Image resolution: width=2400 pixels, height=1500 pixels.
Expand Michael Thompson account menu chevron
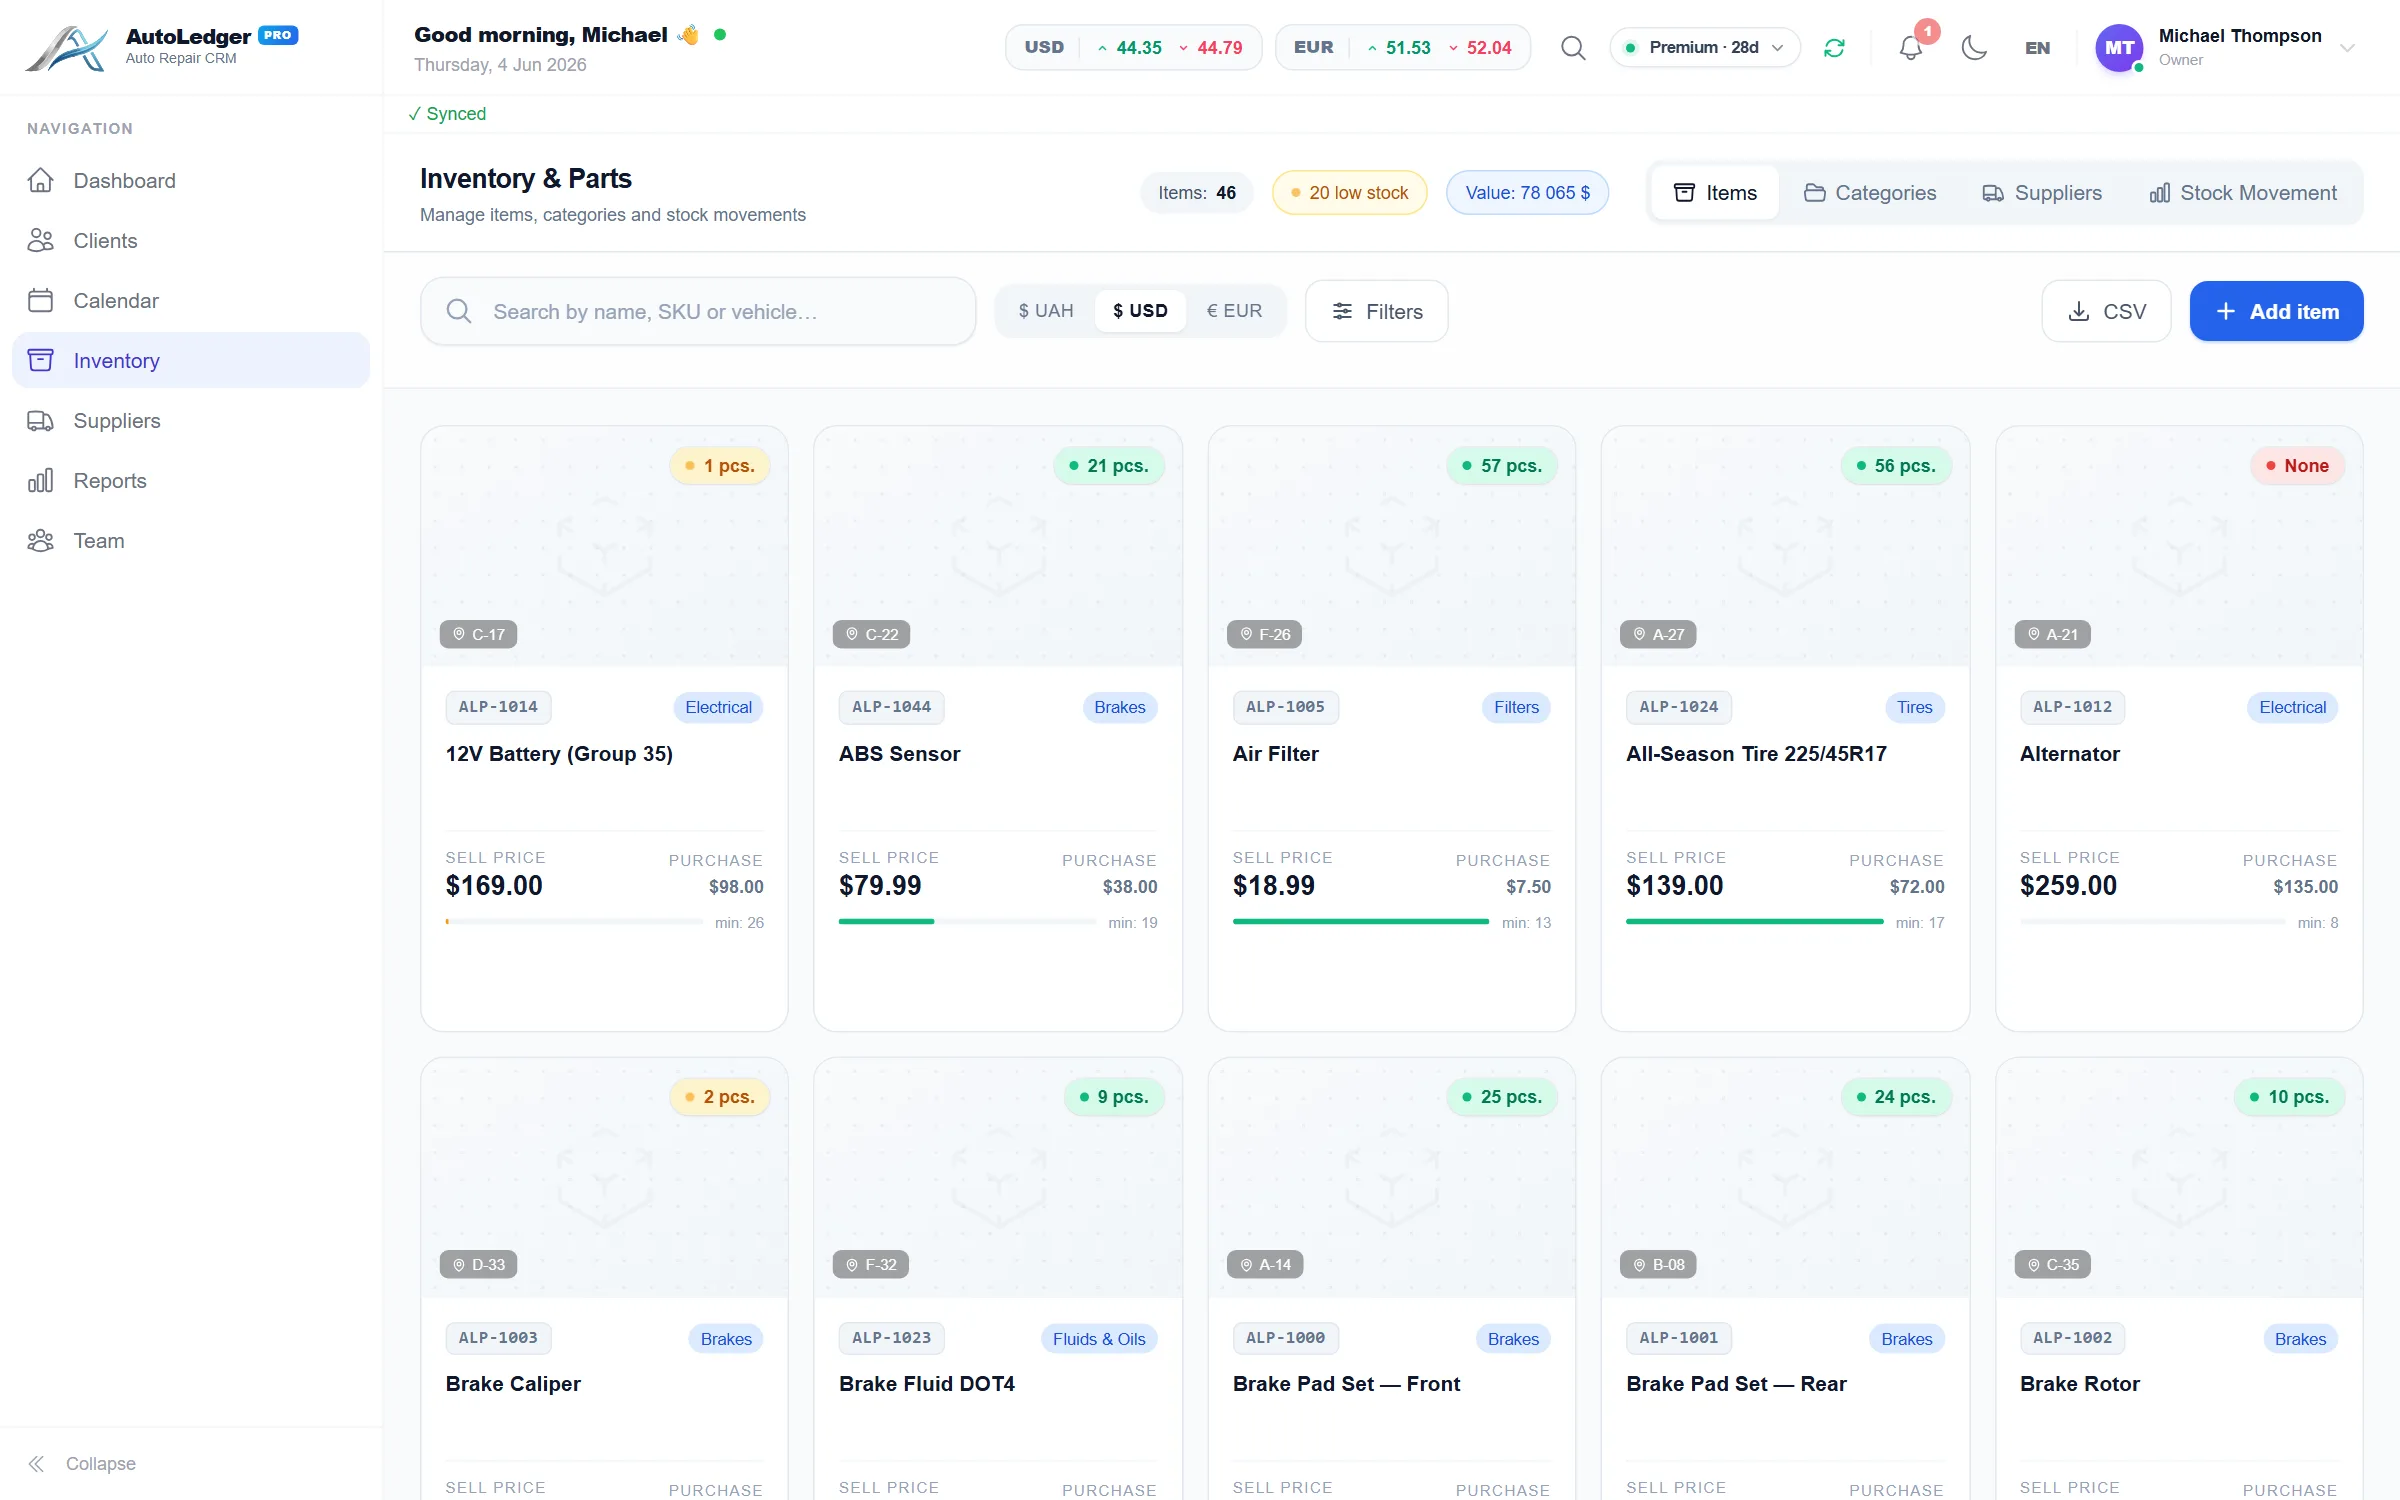(2347, 48)
